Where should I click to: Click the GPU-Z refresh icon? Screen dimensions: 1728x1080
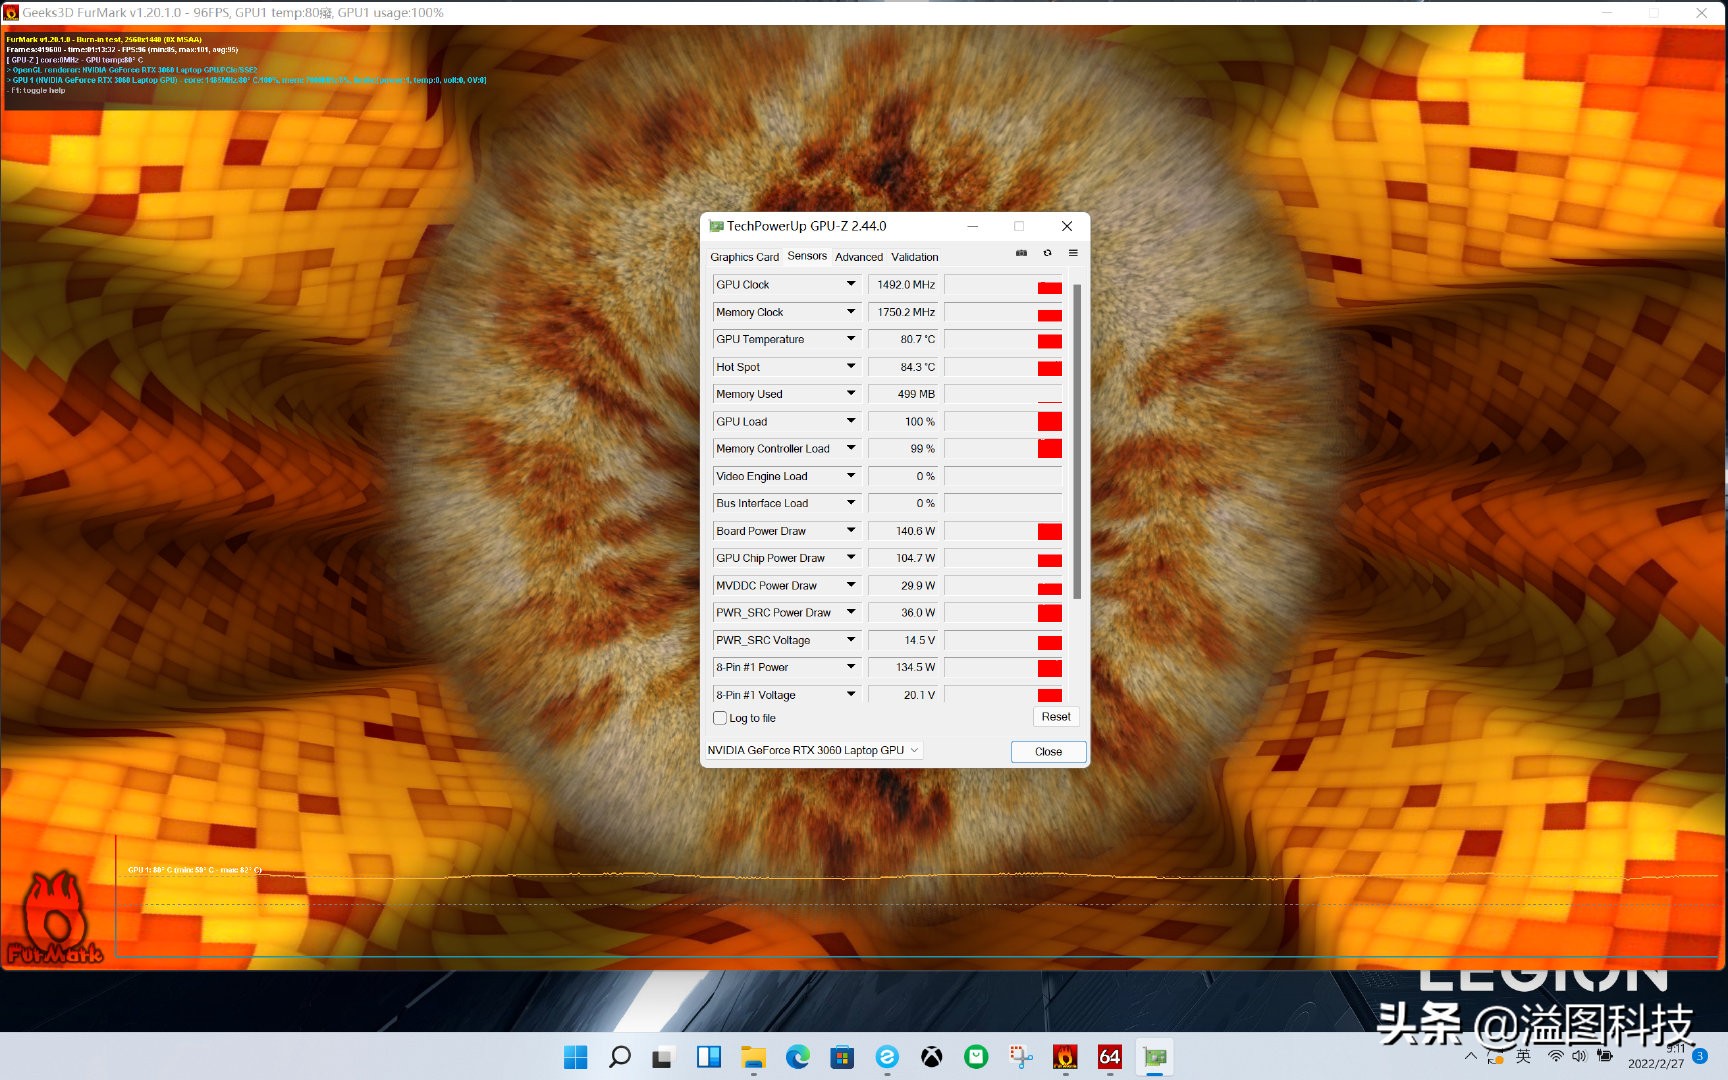1047,253
